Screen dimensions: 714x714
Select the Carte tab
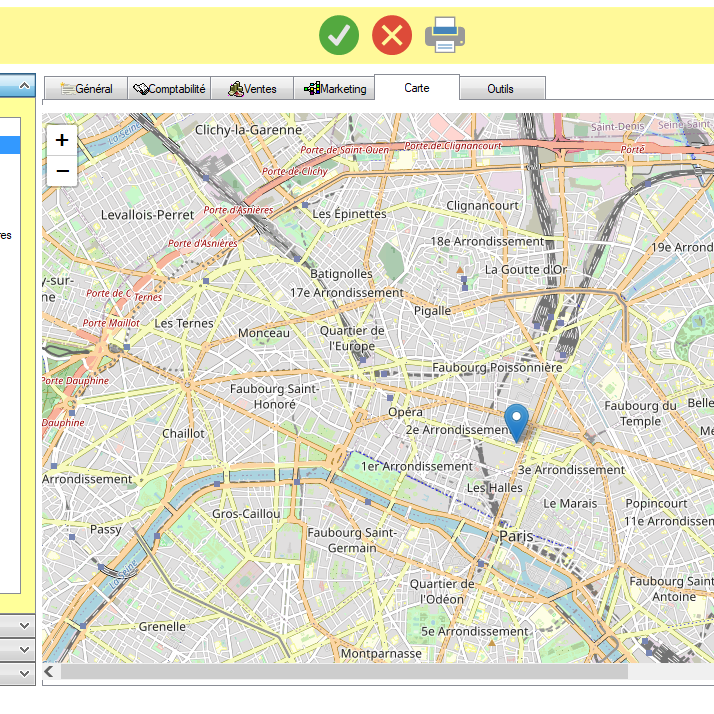coord(417,88)
